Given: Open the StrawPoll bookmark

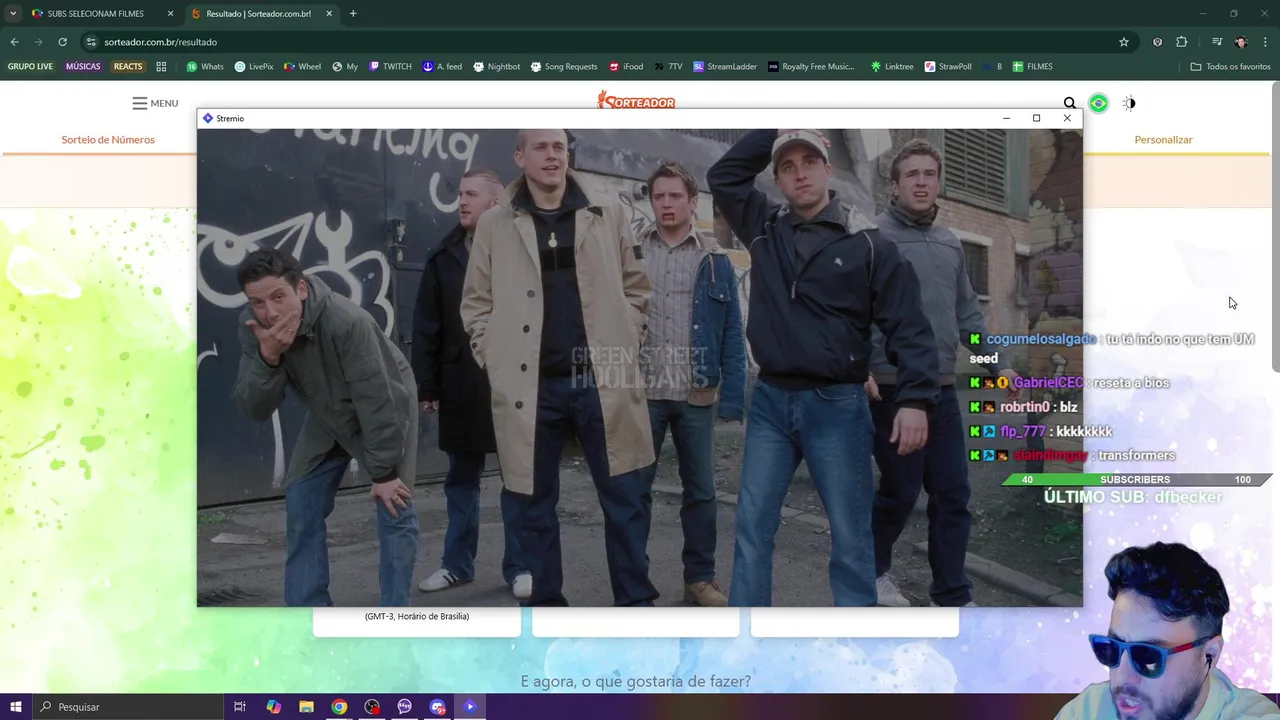Looking at the screenshot, I should tap(948, 67).
